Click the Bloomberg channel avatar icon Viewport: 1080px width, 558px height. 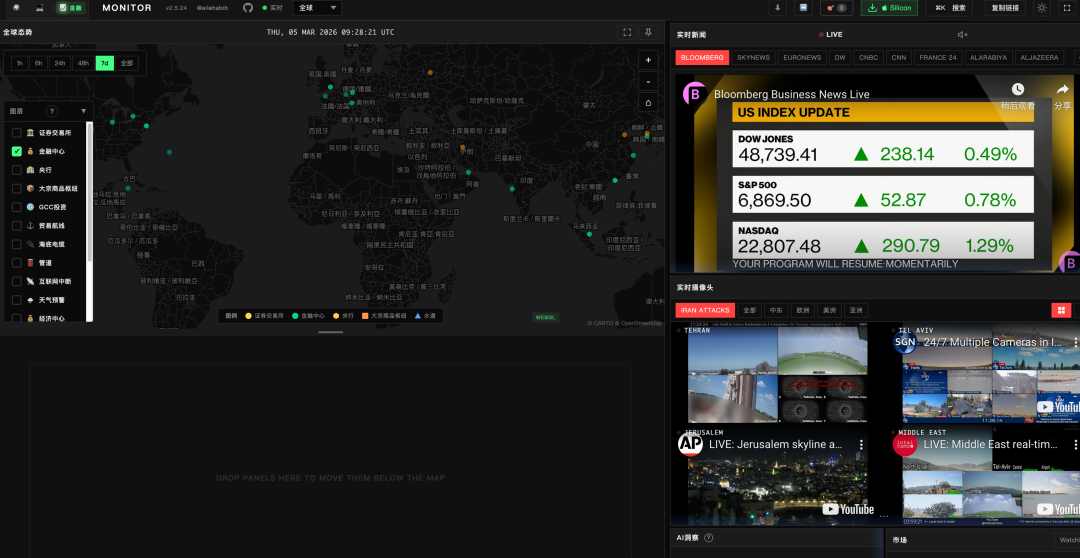(x=695, y=94)
